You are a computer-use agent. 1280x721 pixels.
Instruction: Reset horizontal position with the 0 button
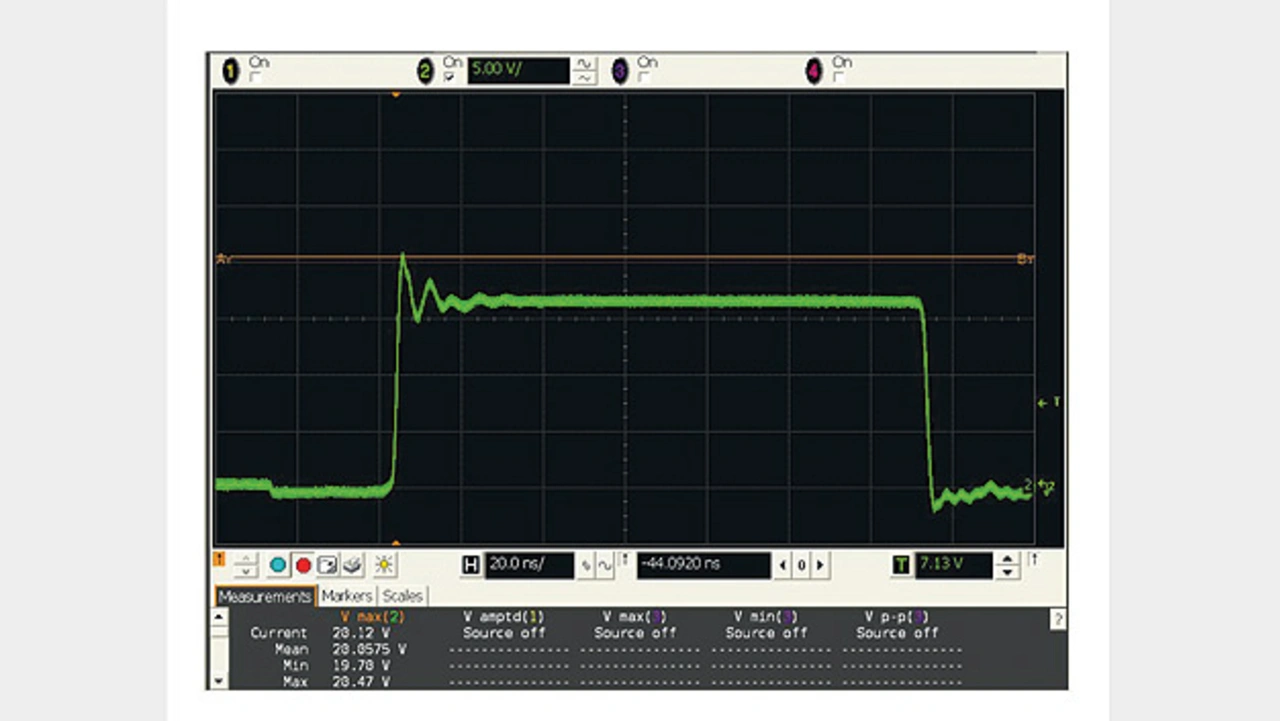[x=801, y=566]
